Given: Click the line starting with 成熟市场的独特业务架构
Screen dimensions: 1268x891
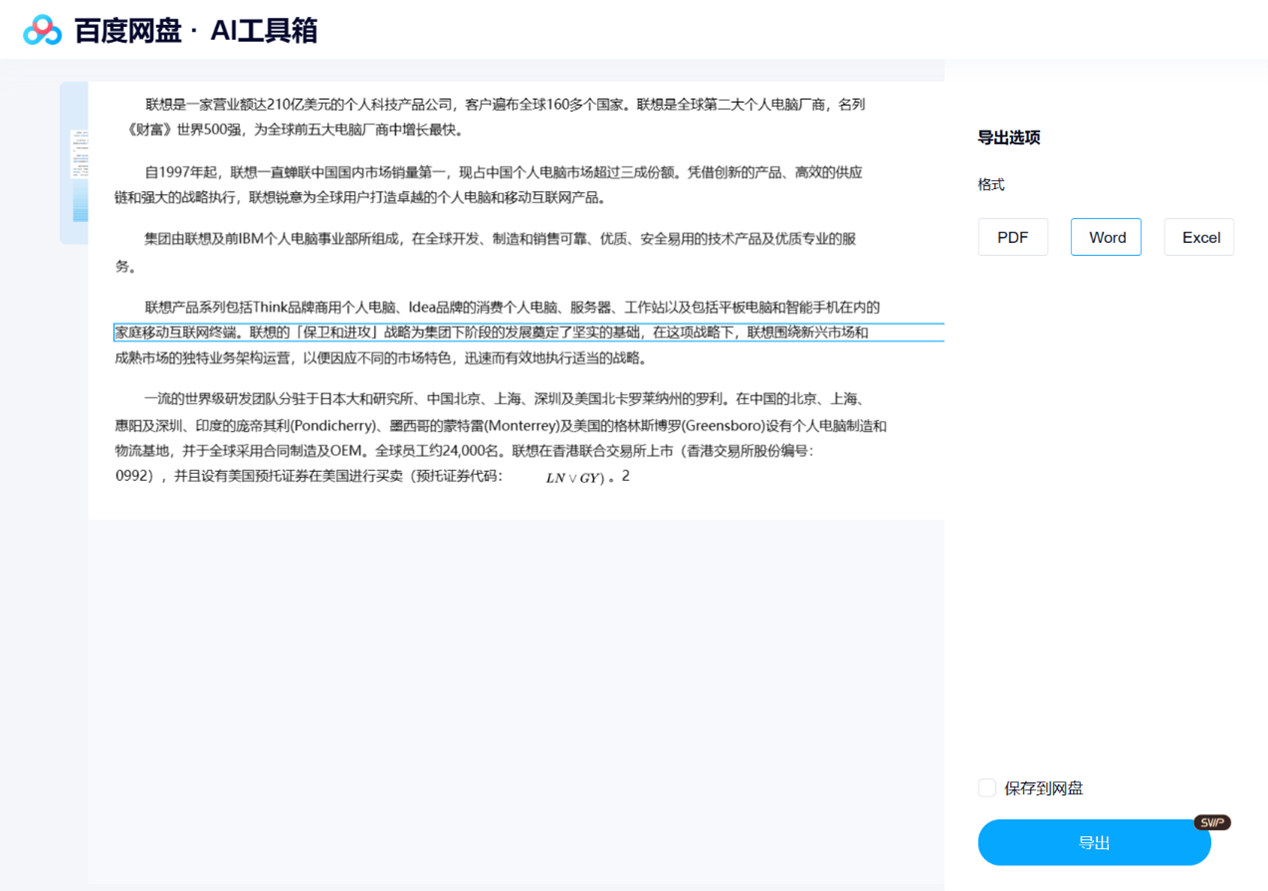Looking at the screenshot, I should [380, 358].
